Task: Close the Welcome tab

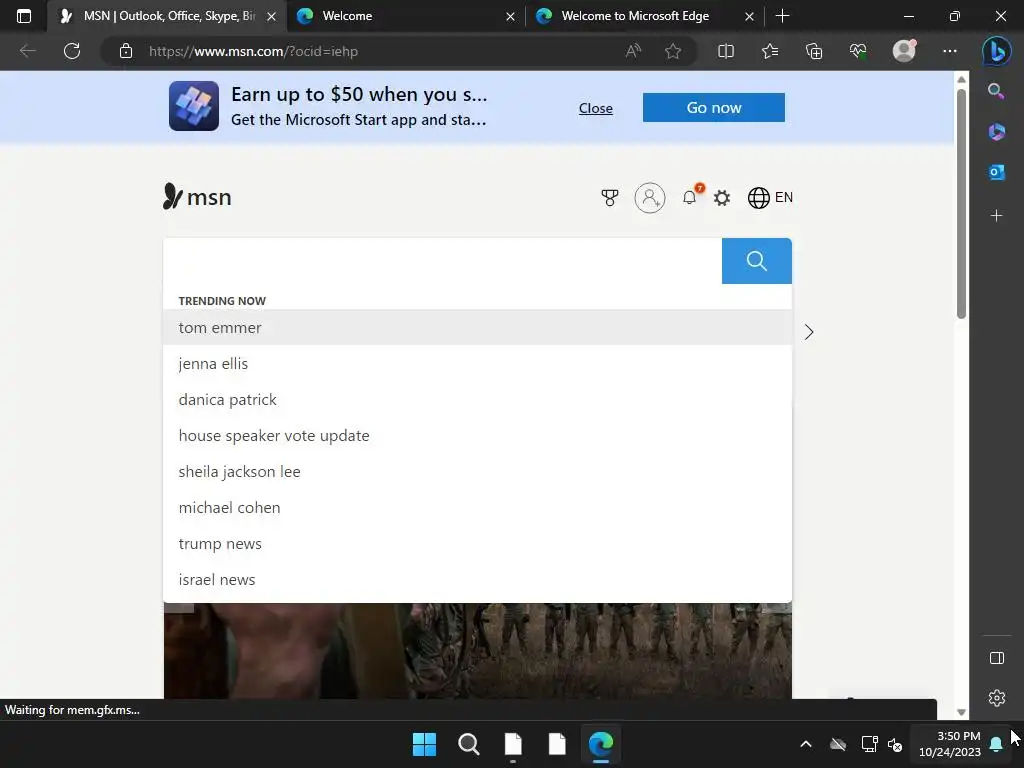Action: click(511, 16)
